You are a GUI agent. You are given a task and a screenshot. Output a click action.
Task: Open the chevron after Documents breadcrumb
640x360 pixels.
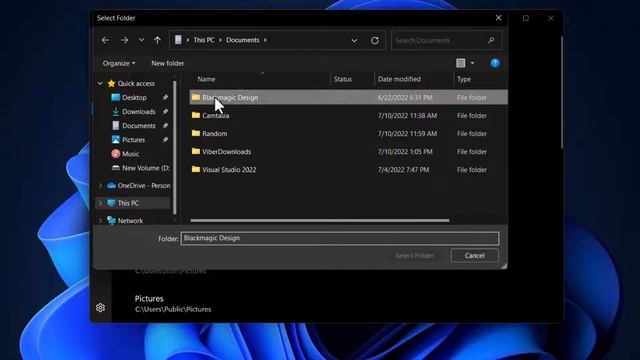pyautogui.click(x=265, y=40)
